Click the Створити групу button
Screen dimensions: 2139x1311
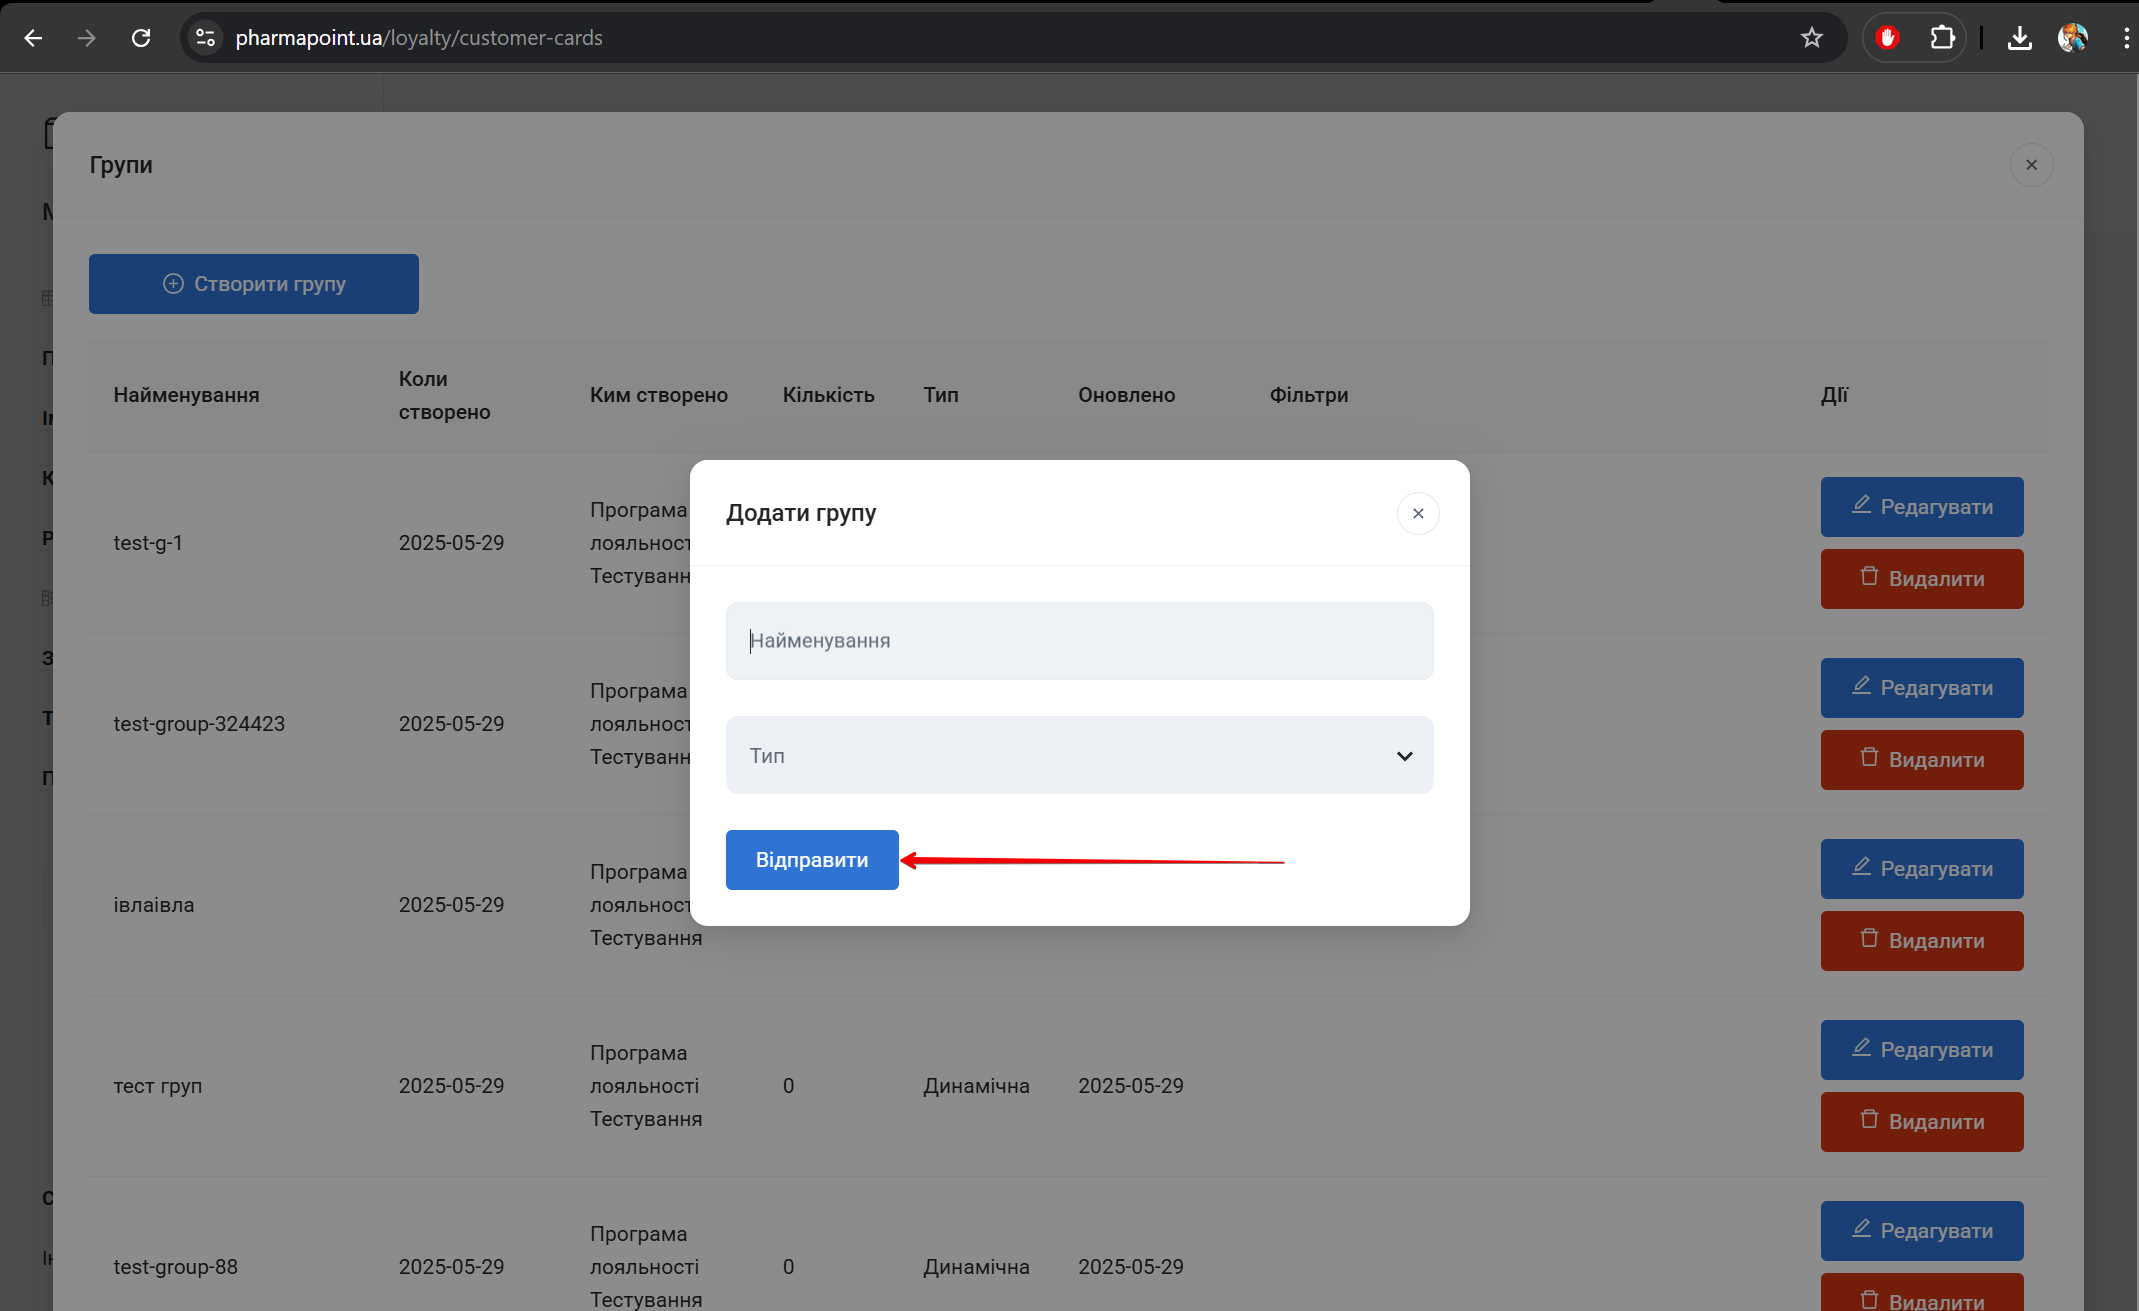coord(253,284)
